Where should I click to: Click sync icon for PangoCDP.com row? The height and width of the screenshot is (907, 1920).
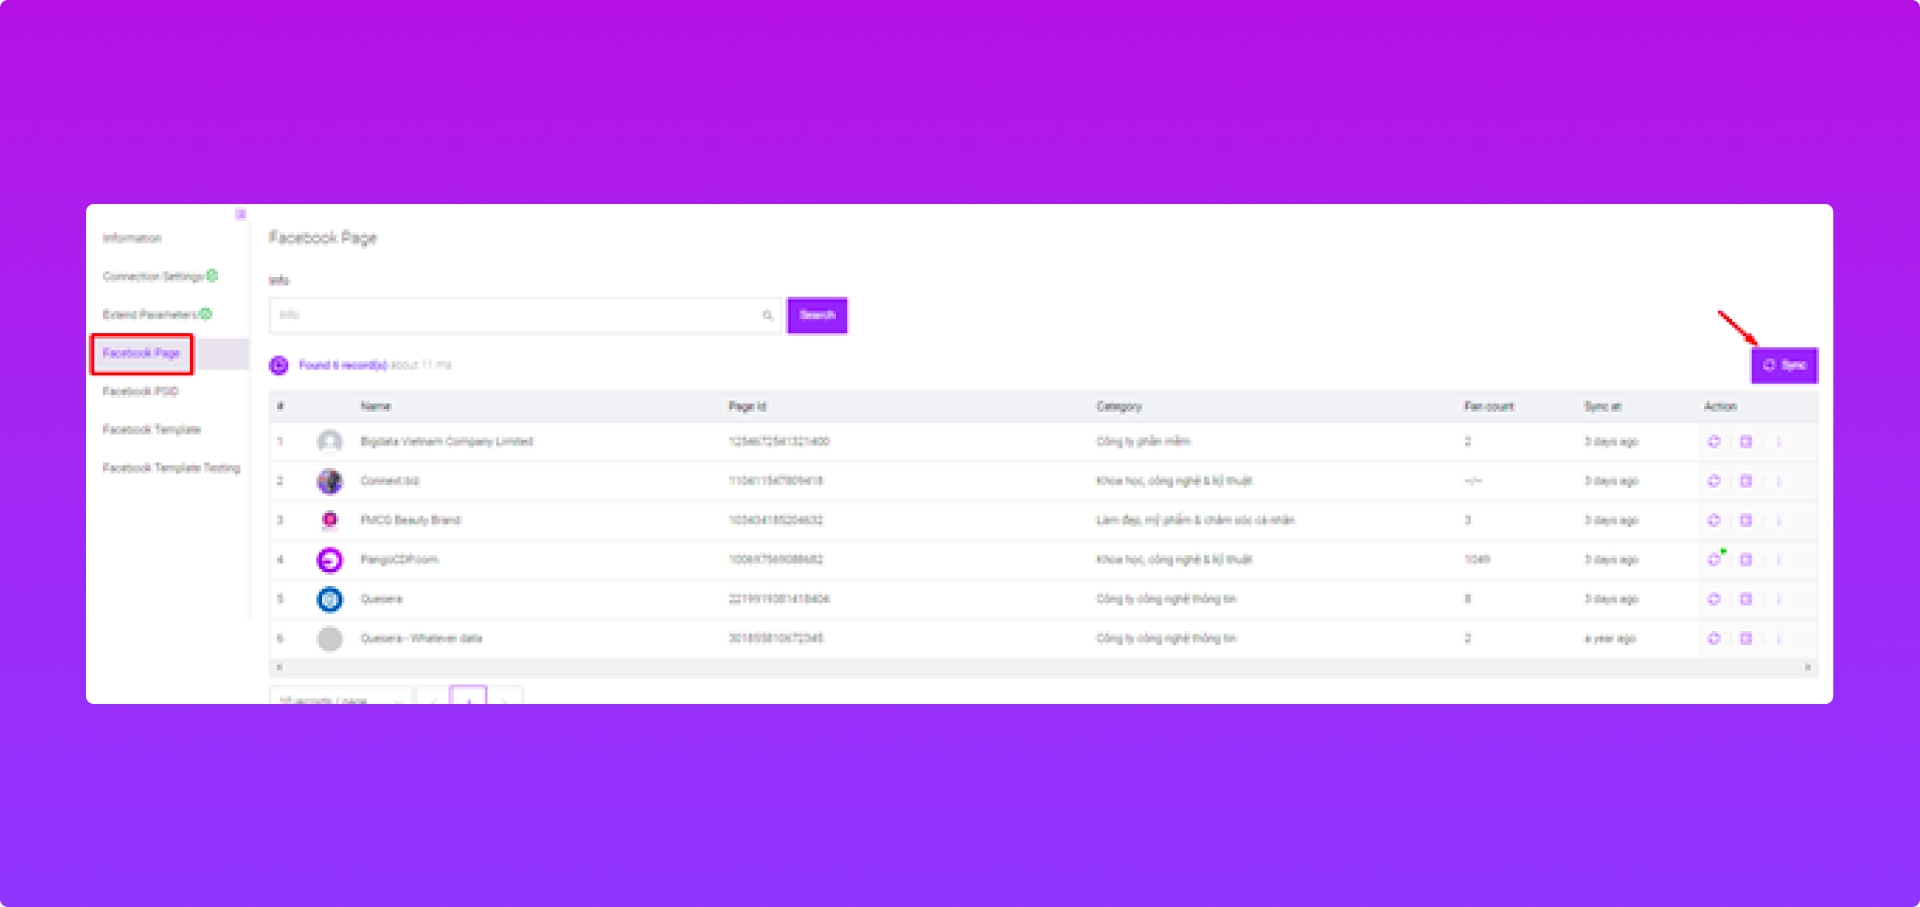1713,559
